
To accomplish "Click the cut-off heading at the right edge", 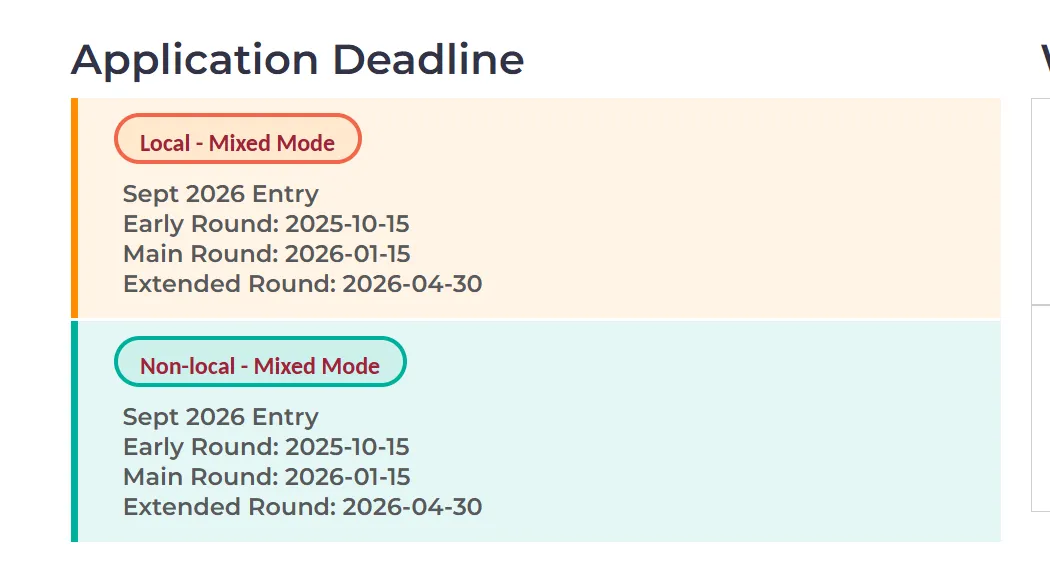I will (x=1044, y=60).
